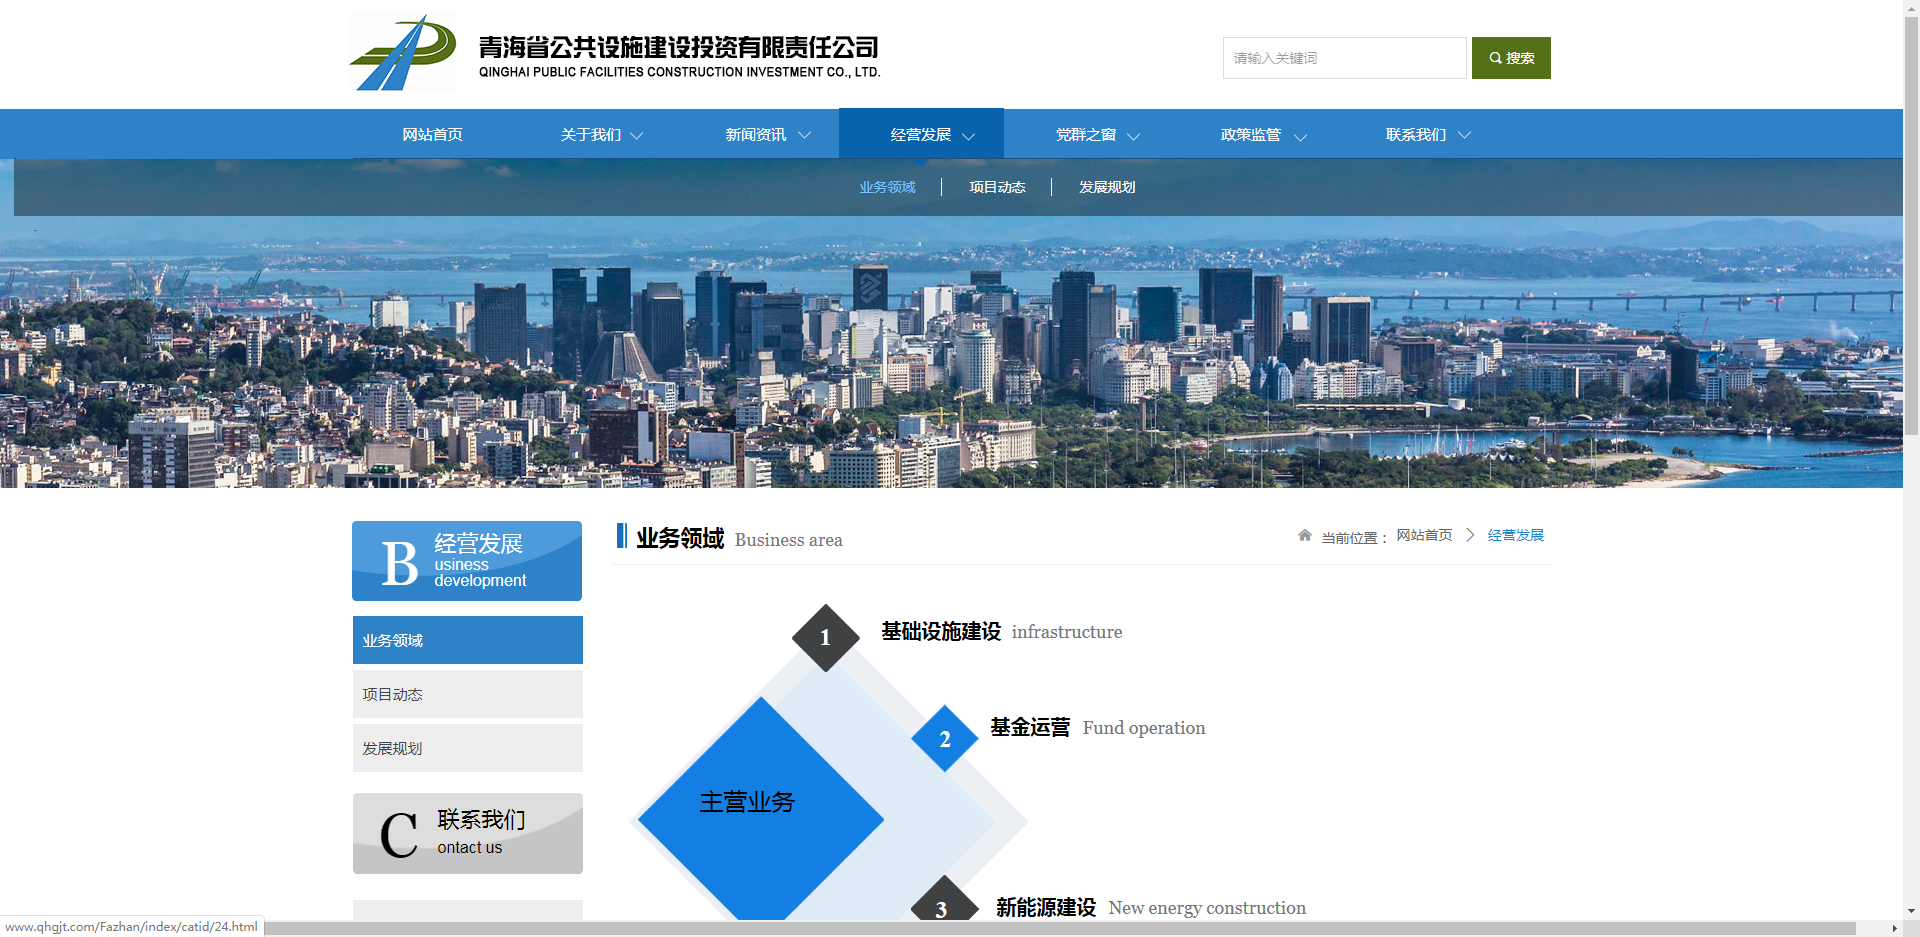Screen dimensions: 1920x937
Task: Open the 新闻资讯 nav menu
Action: click(x=756, y=135)
